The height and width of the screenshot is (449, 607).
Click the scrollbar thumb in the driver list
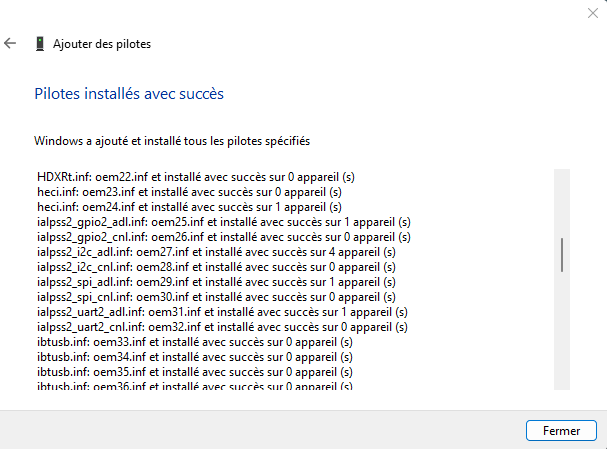[x=562, y=254]
